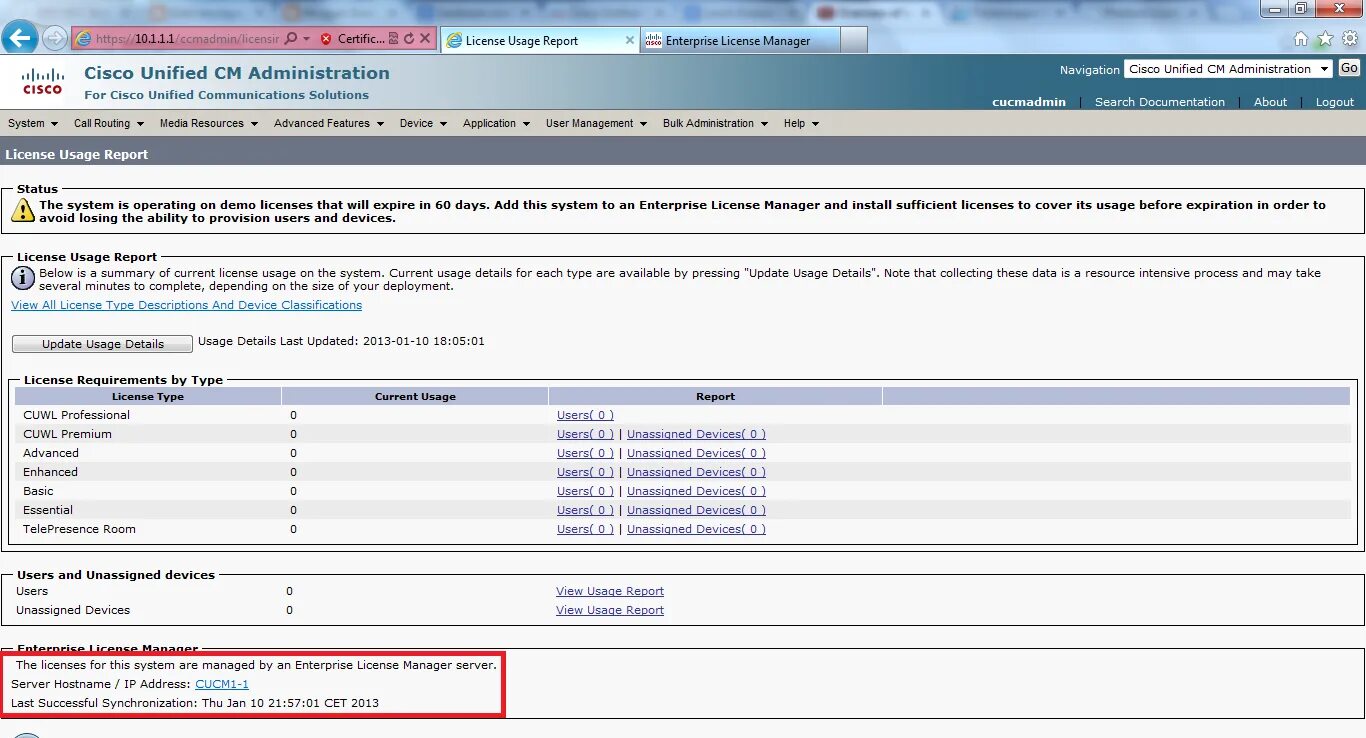Click the Logout link
This screenshot has width=1366, height=738.
(1335, 102)
